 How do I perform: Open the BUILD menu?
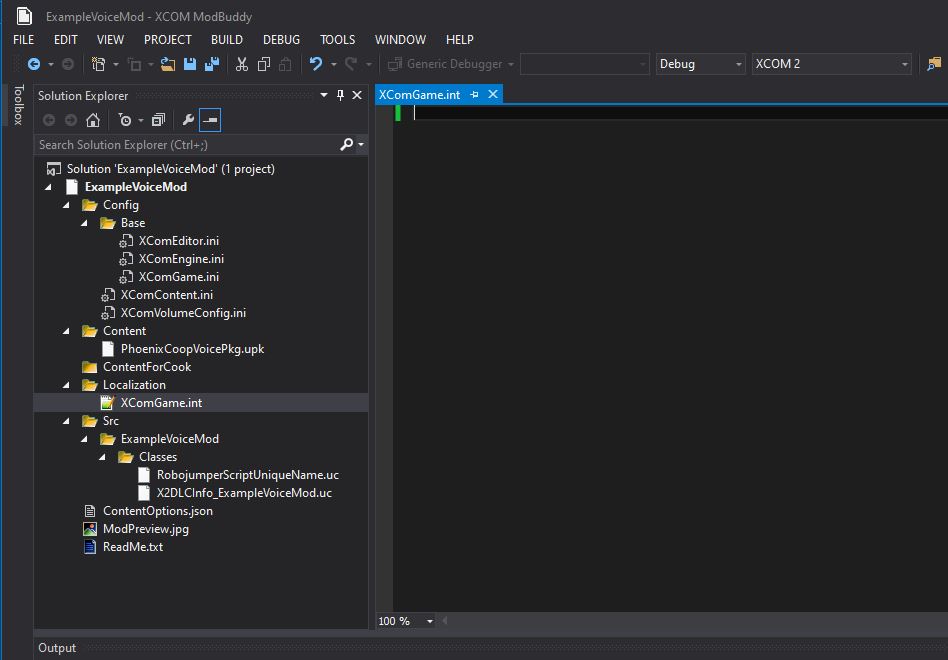coord(227,40)
